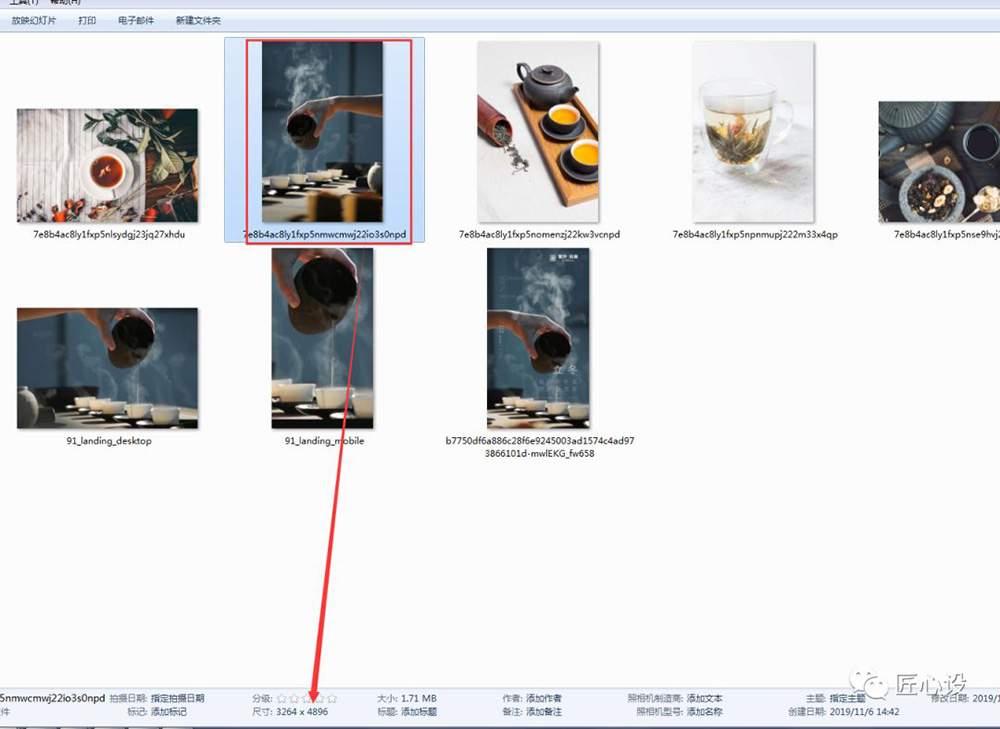Select the 91_landing_desktop image thumbnail
This screenshot has height=729, width=1000.
pyautogui.click(x=107, y=368)
